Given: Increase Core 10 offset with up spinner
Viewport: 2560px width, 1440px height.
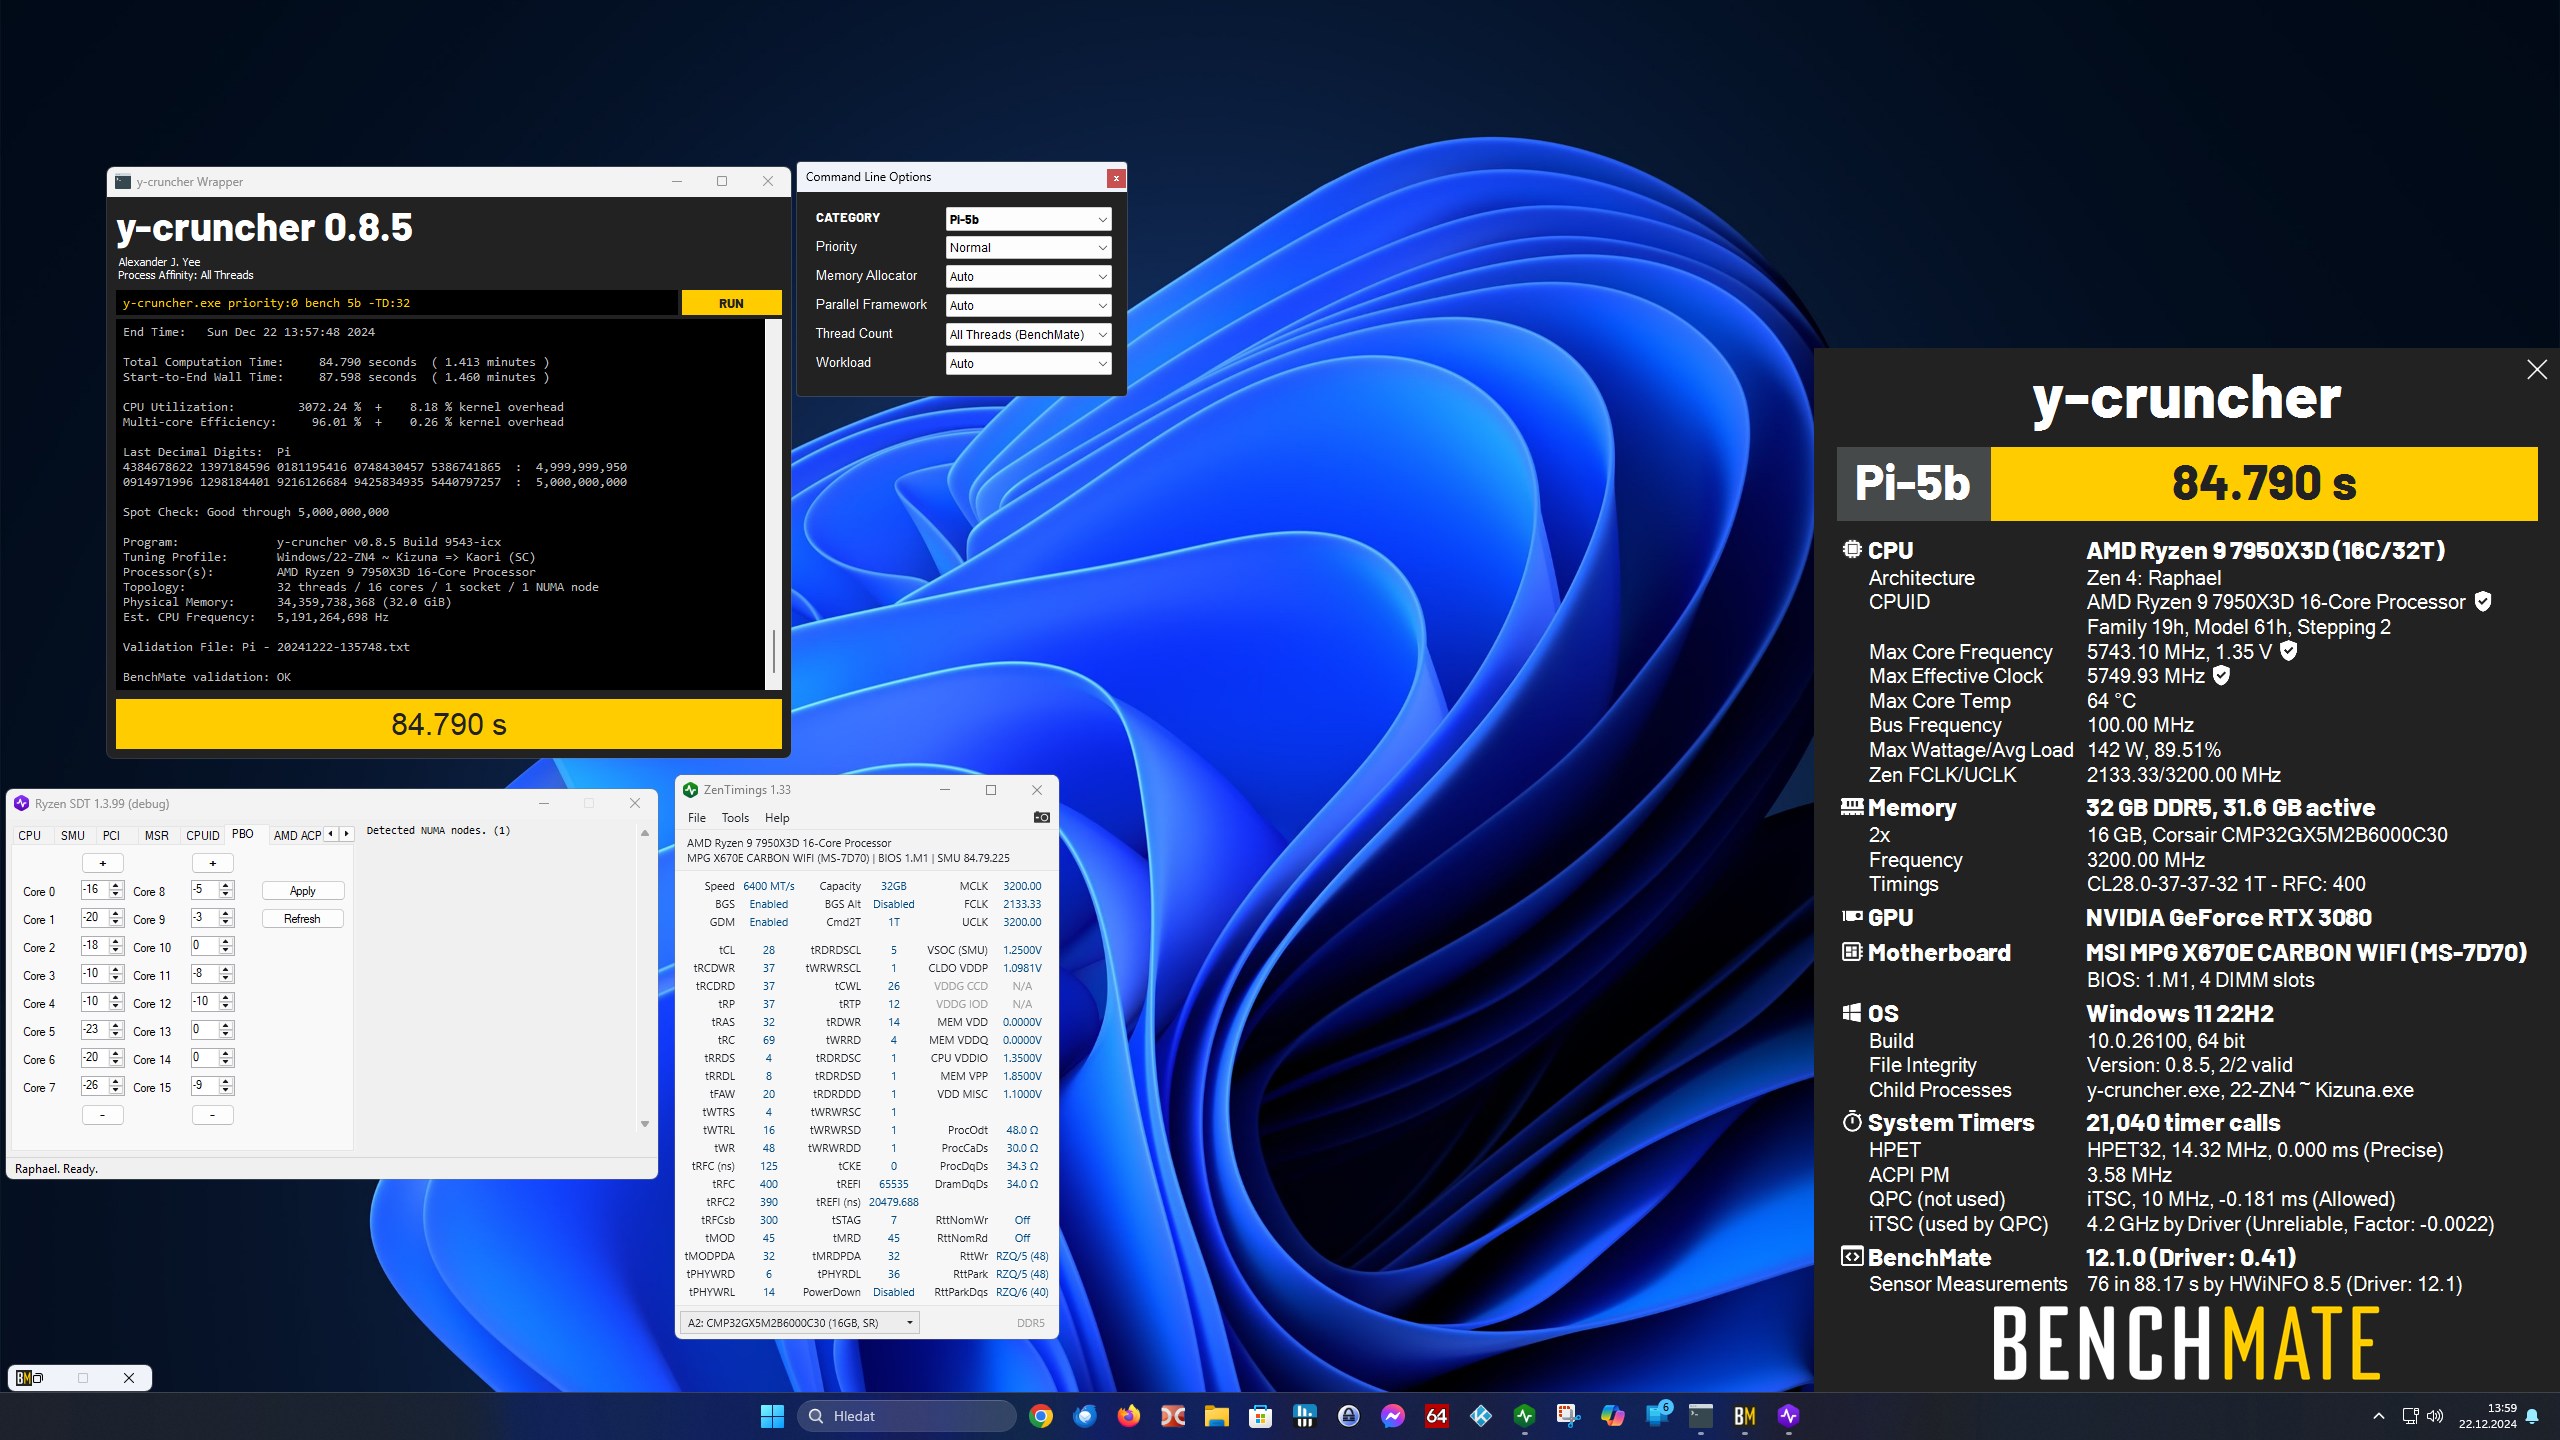Looking at the screenshot, I should click(x=227, y=942).
